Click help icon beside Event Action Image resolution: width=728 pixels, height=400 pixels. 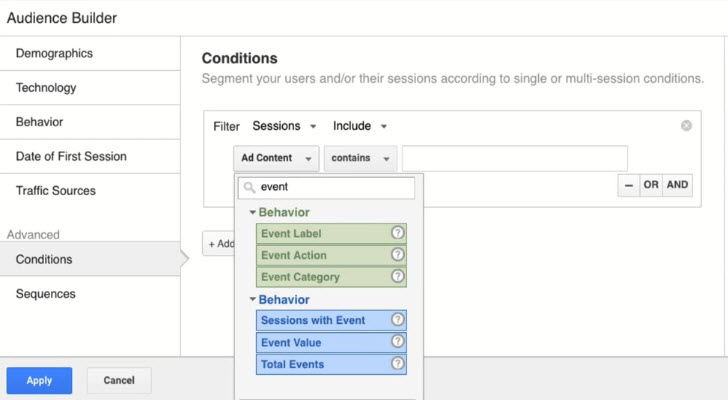(397, 255)
